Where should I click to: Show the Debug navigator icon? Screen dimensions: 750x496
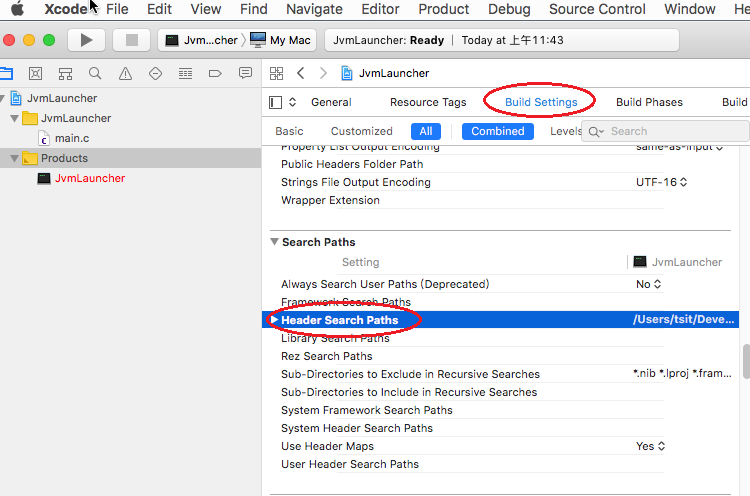185,73
